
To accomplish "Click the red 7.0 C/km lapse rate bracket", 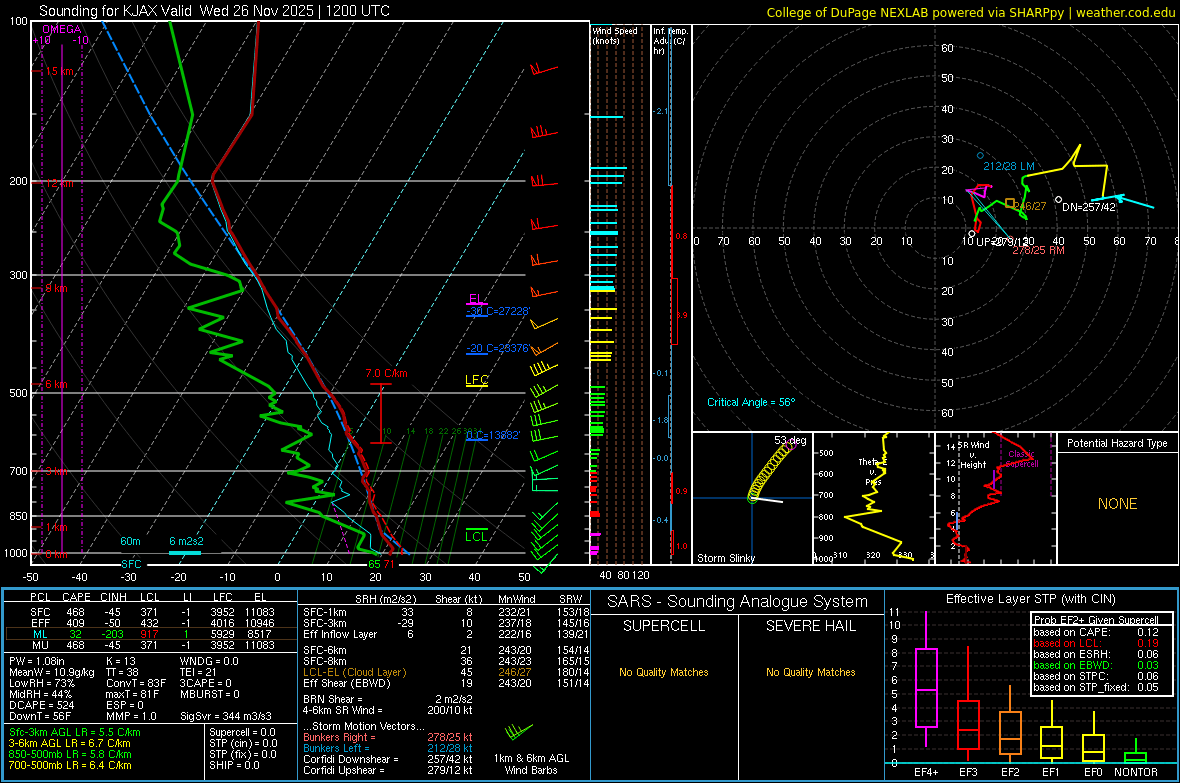I will pyautogui.click(x=381, y=413).
